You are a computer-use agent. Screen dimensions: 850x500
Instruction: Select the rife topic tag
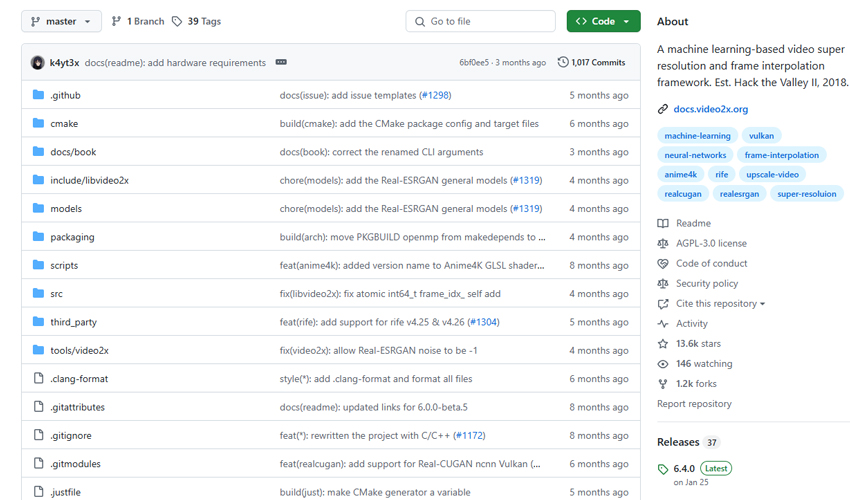[x=722, y=175]
